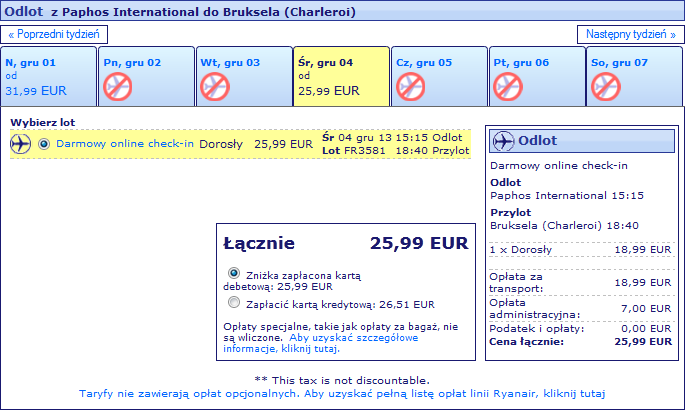This screenshot has width=685, height=412.
Task: Open the N, gru 01 date tab
Action: (48, 76)
